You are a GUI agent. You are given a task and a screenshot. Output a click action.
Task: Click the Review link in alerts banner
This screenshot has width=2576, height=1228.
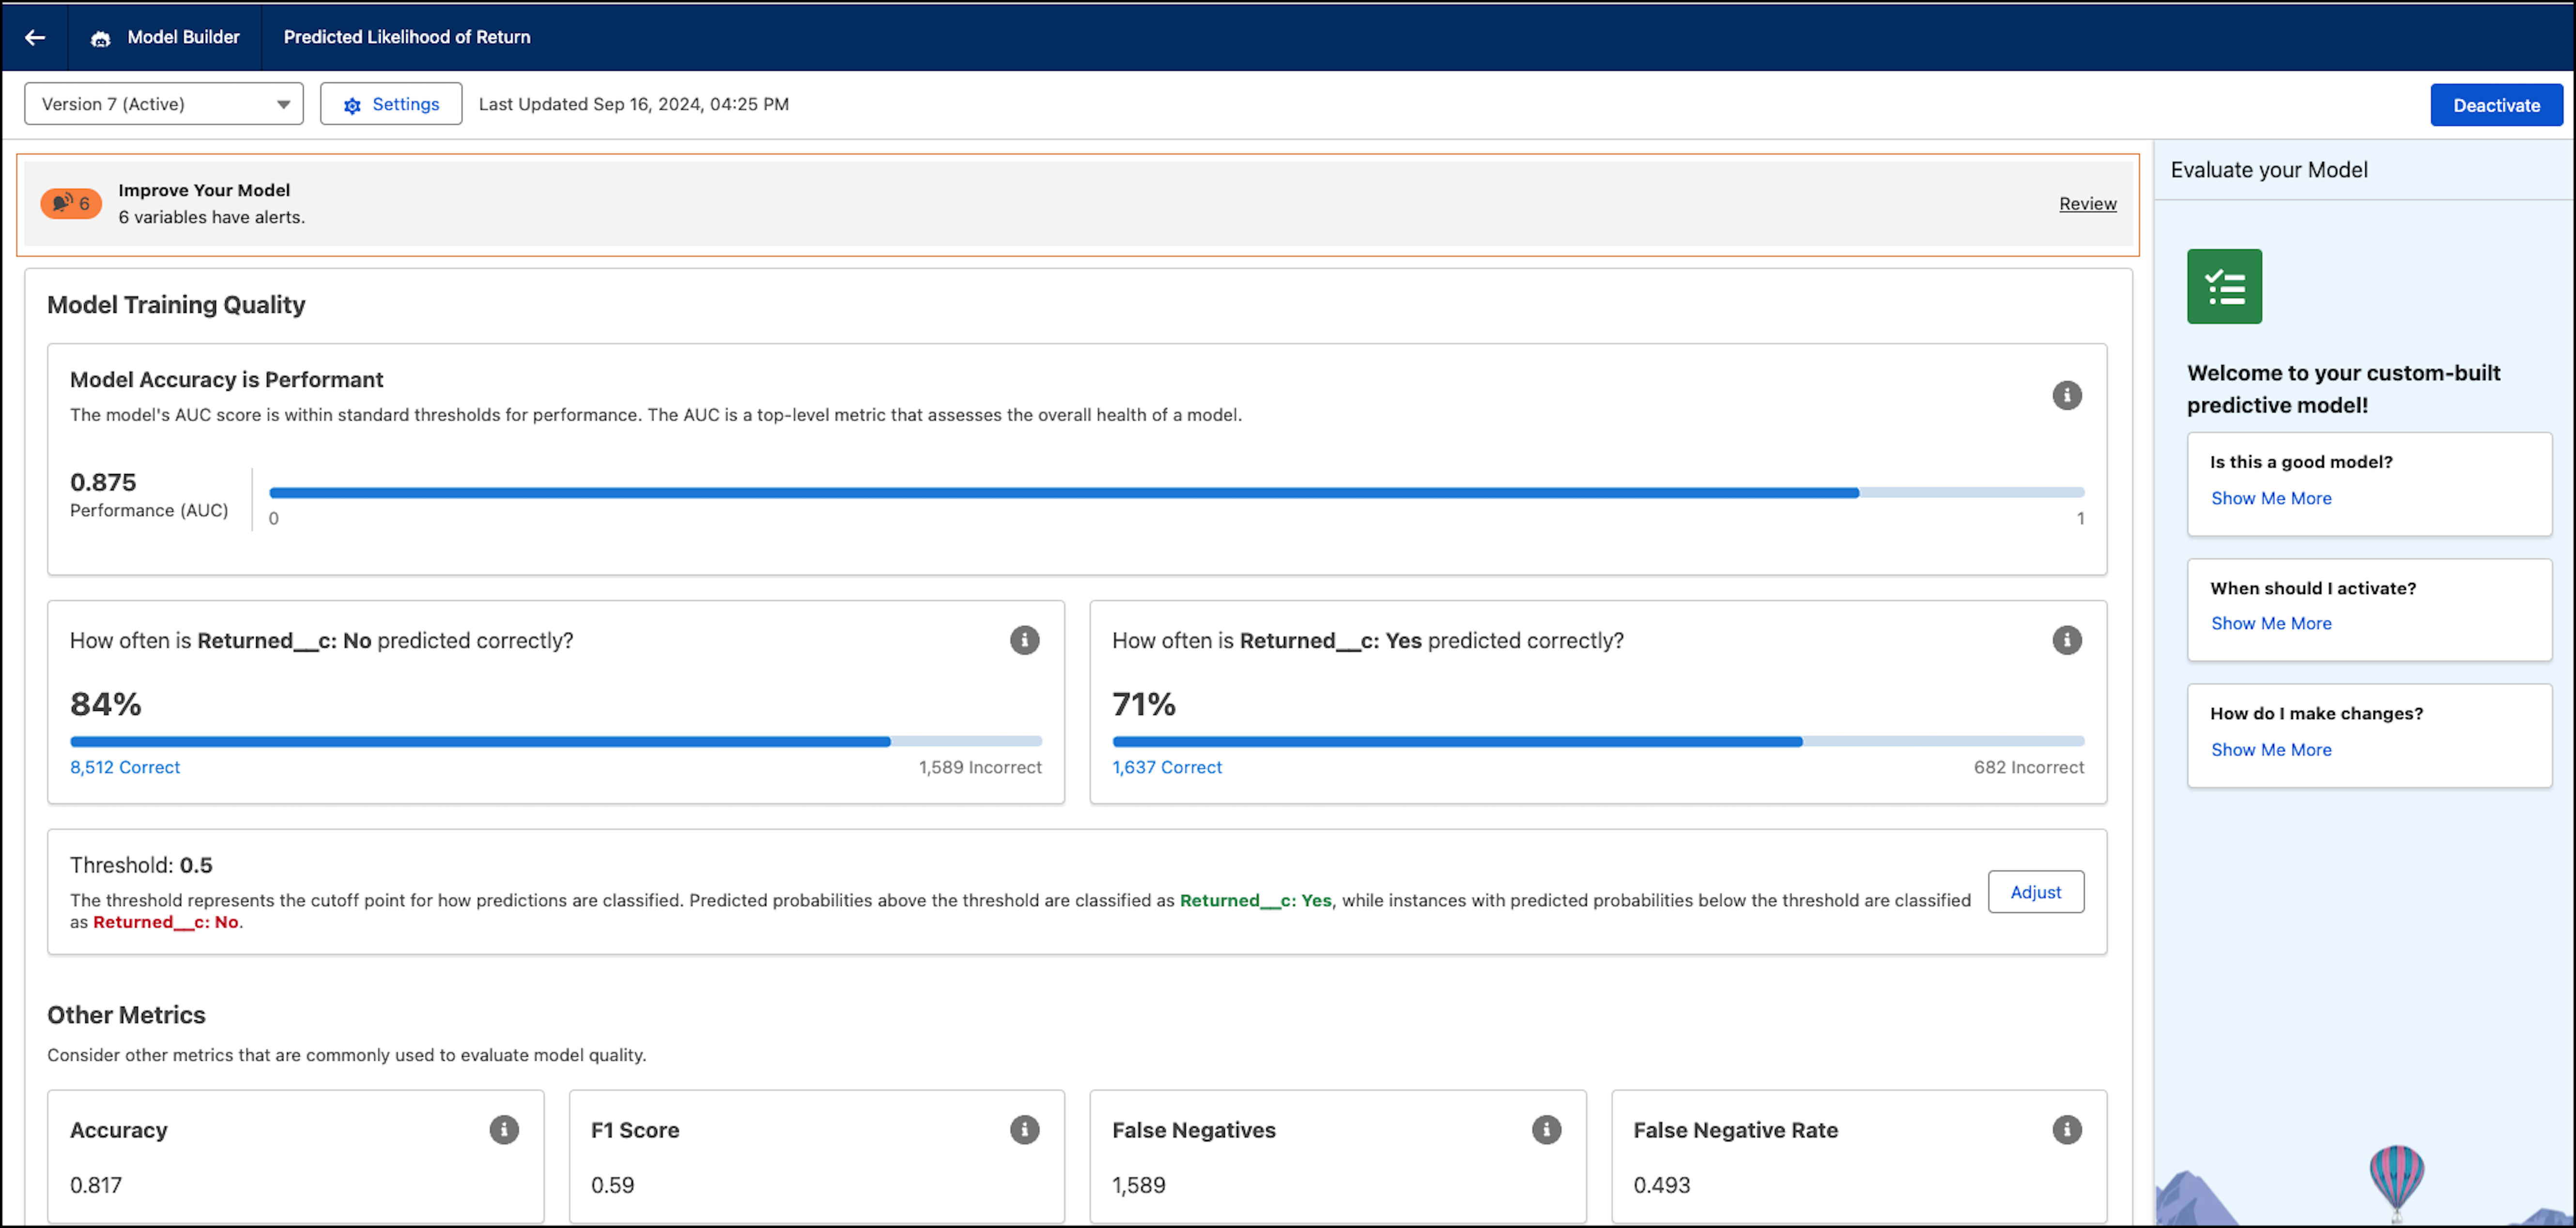(x=2088, y=204)
